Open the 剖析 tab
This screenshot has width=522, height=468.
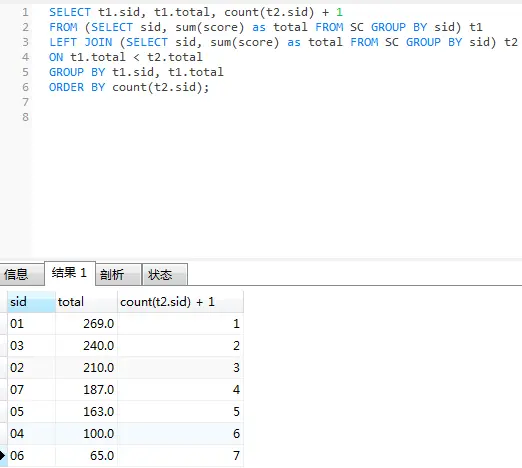[118, 274]
